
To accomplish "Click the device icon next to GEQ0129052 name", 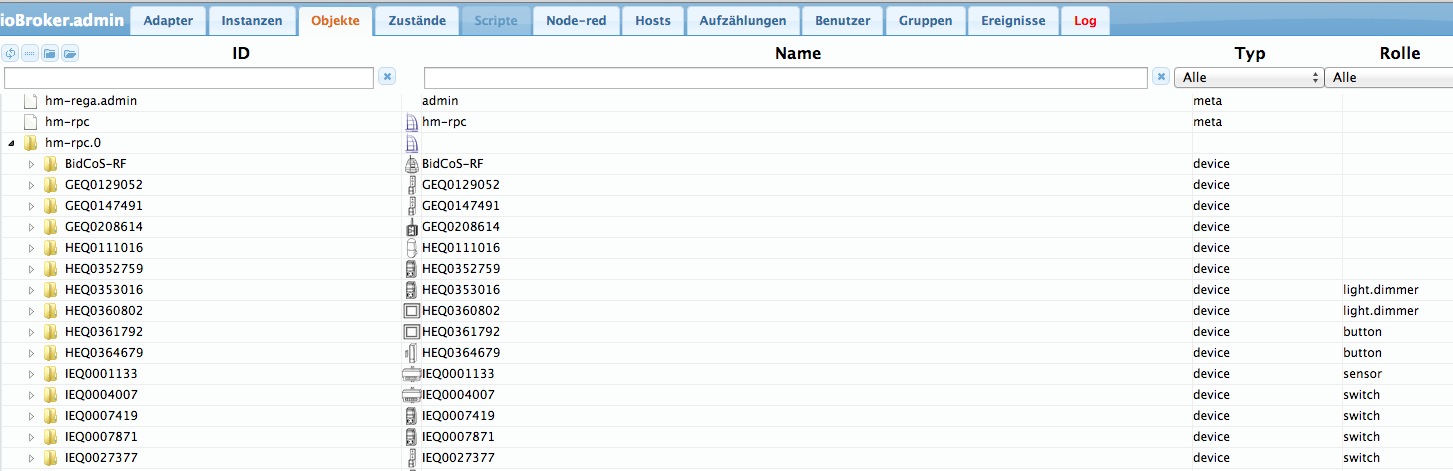I will pos(411,185).
